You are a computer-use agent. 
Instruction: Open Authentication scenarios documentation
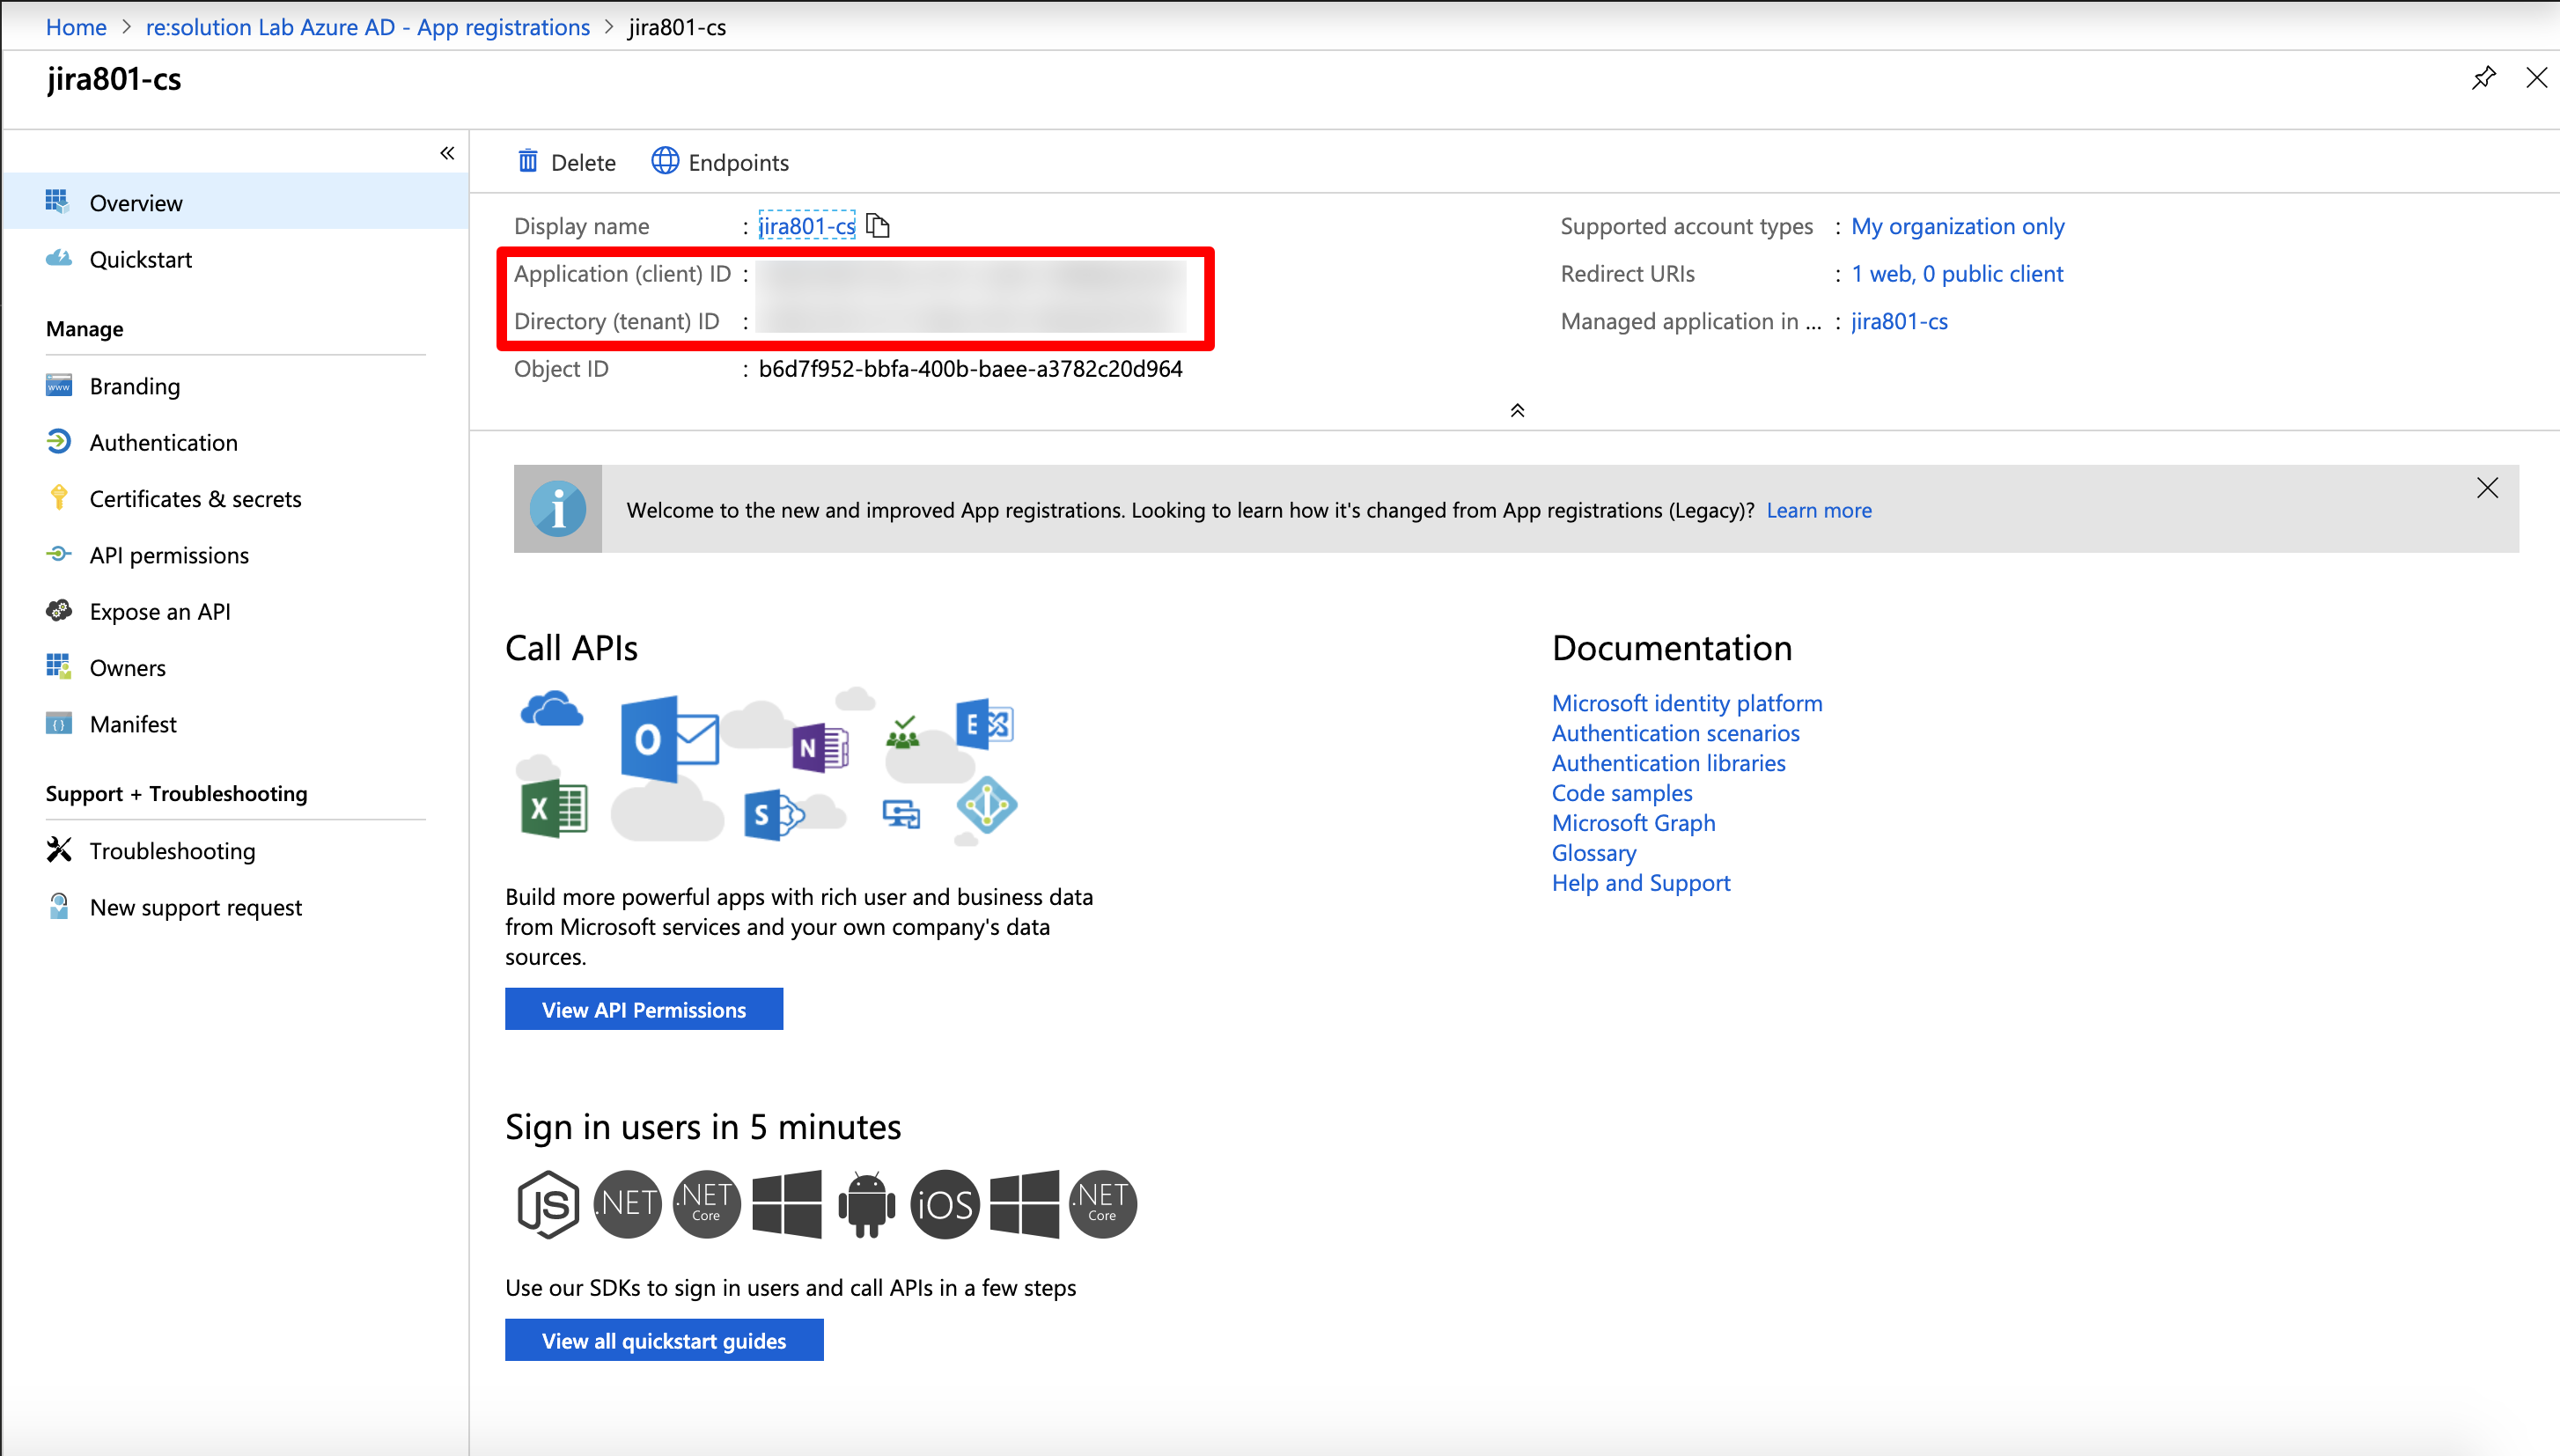click(1675, 733)
